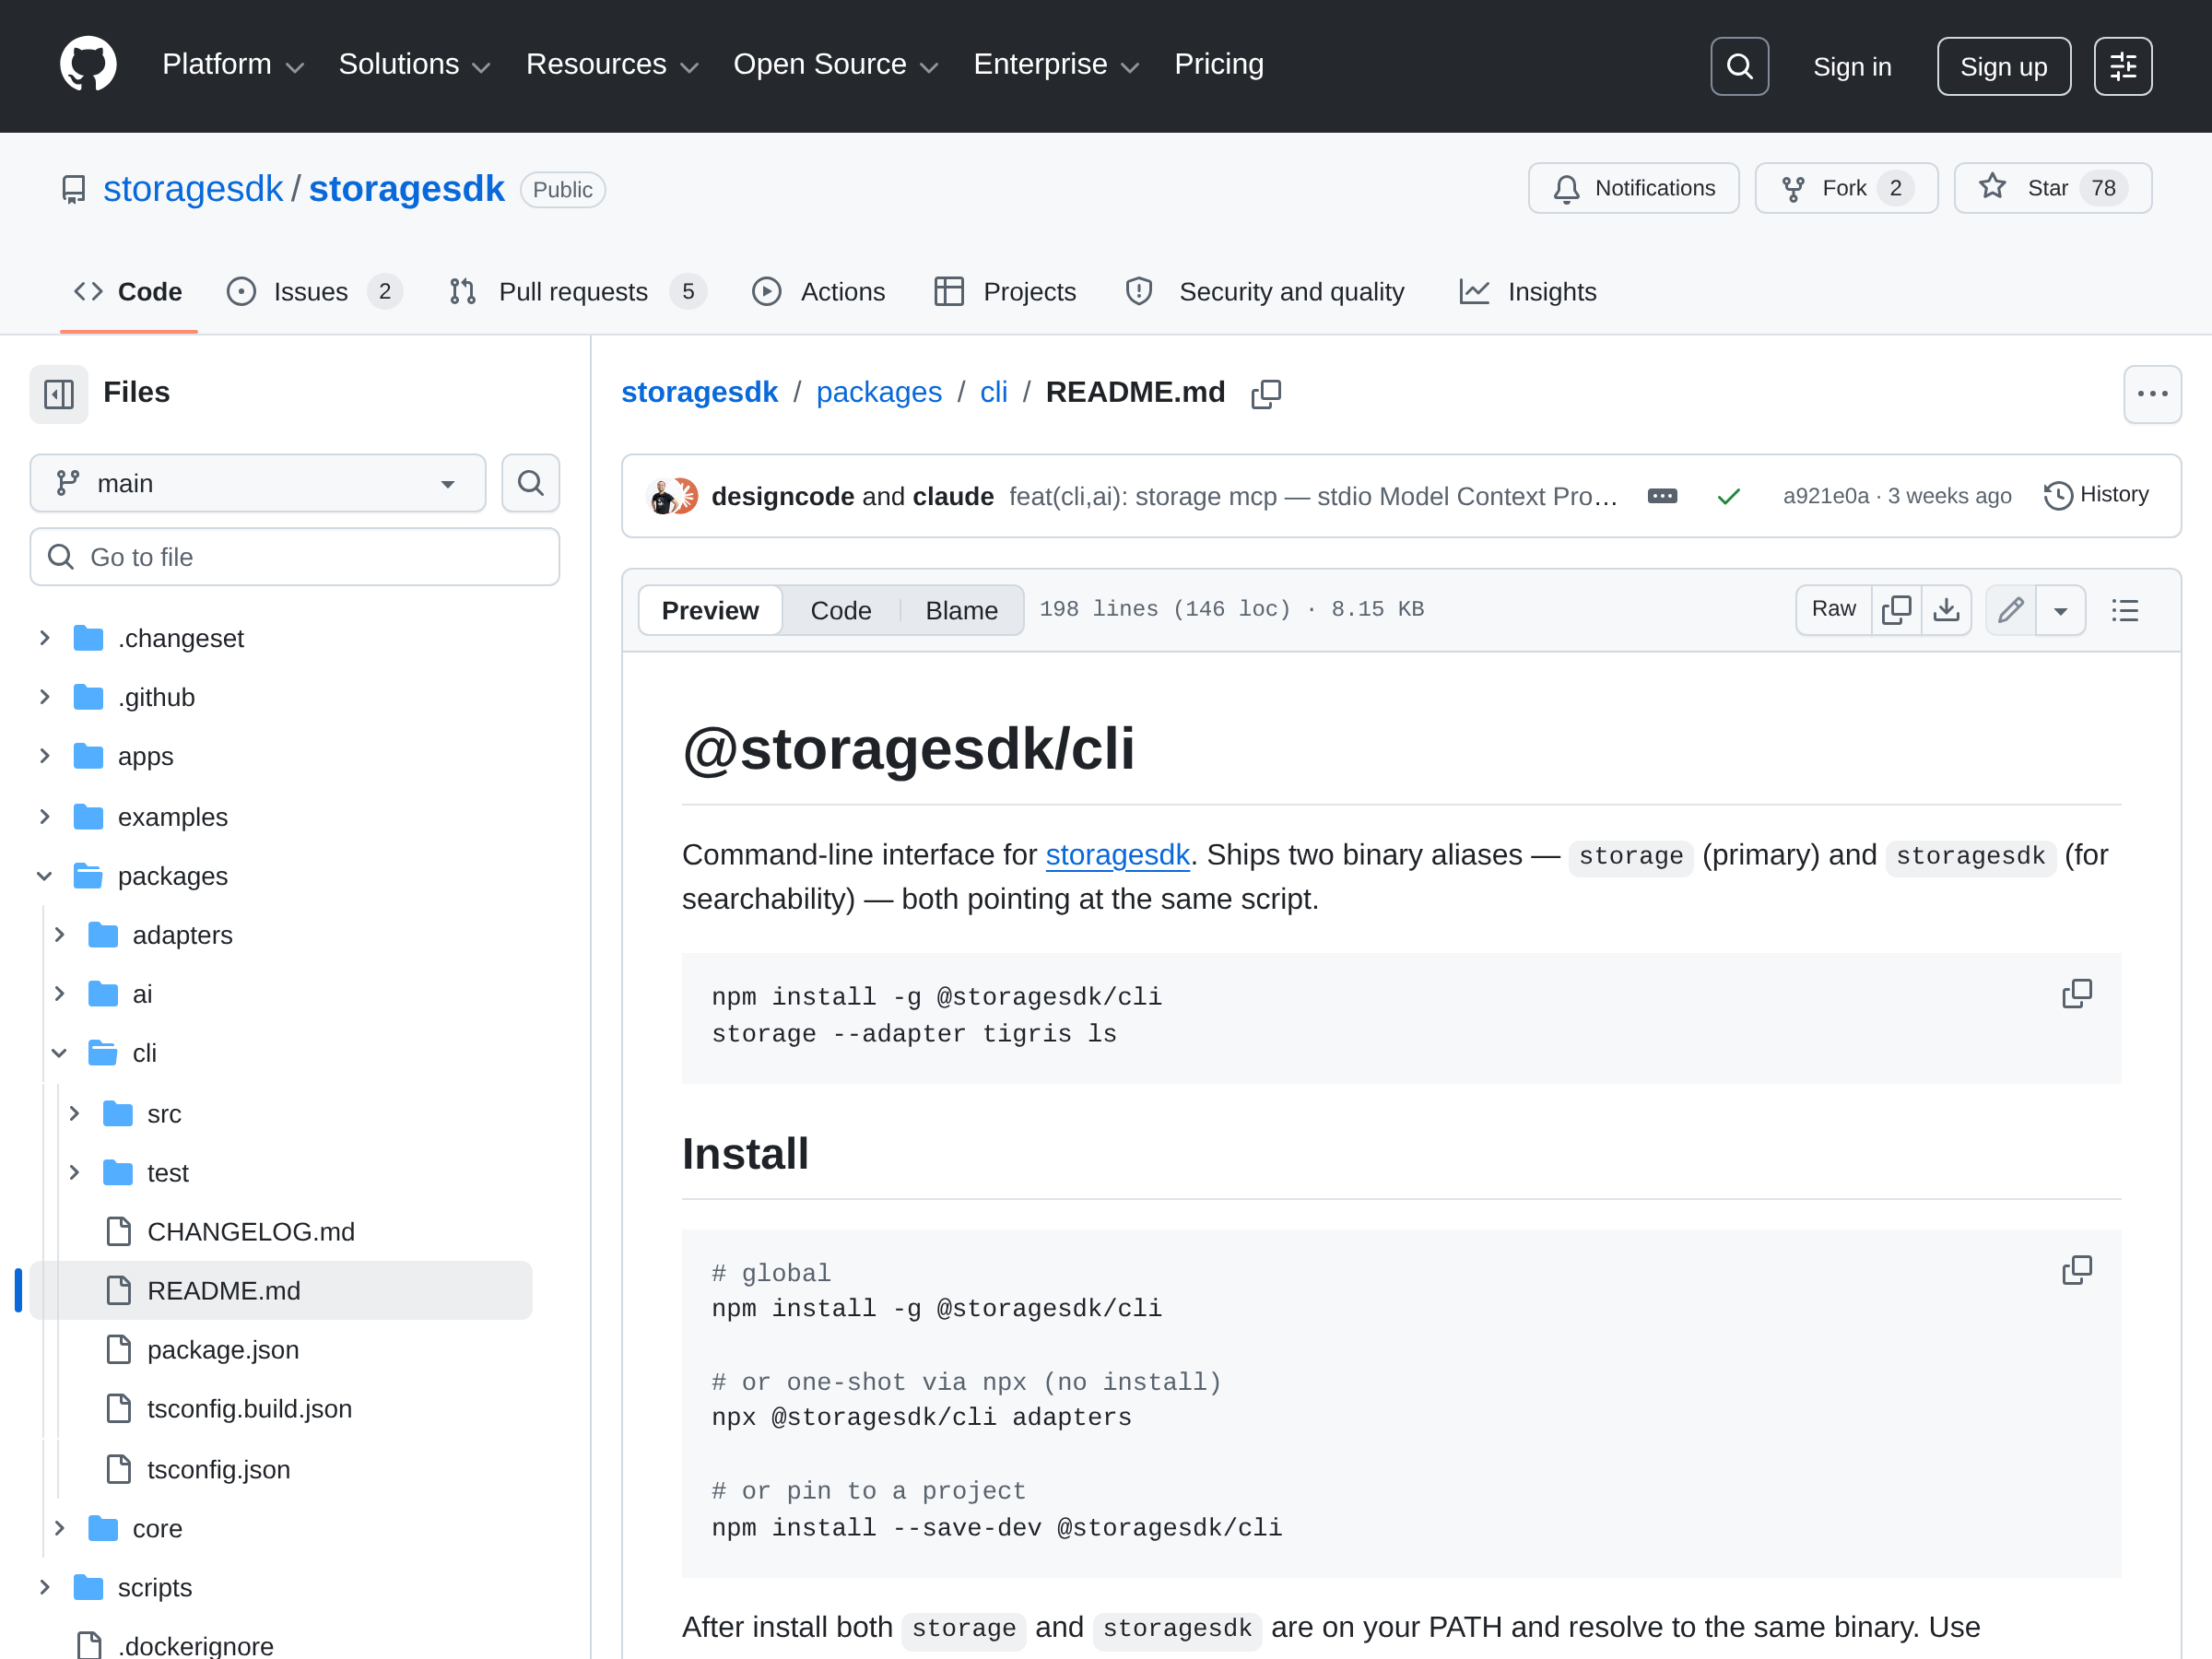The height and width of the screenshot is (1659, 2212).
Task: Open the Projects tab
Action: point(1005,292)
